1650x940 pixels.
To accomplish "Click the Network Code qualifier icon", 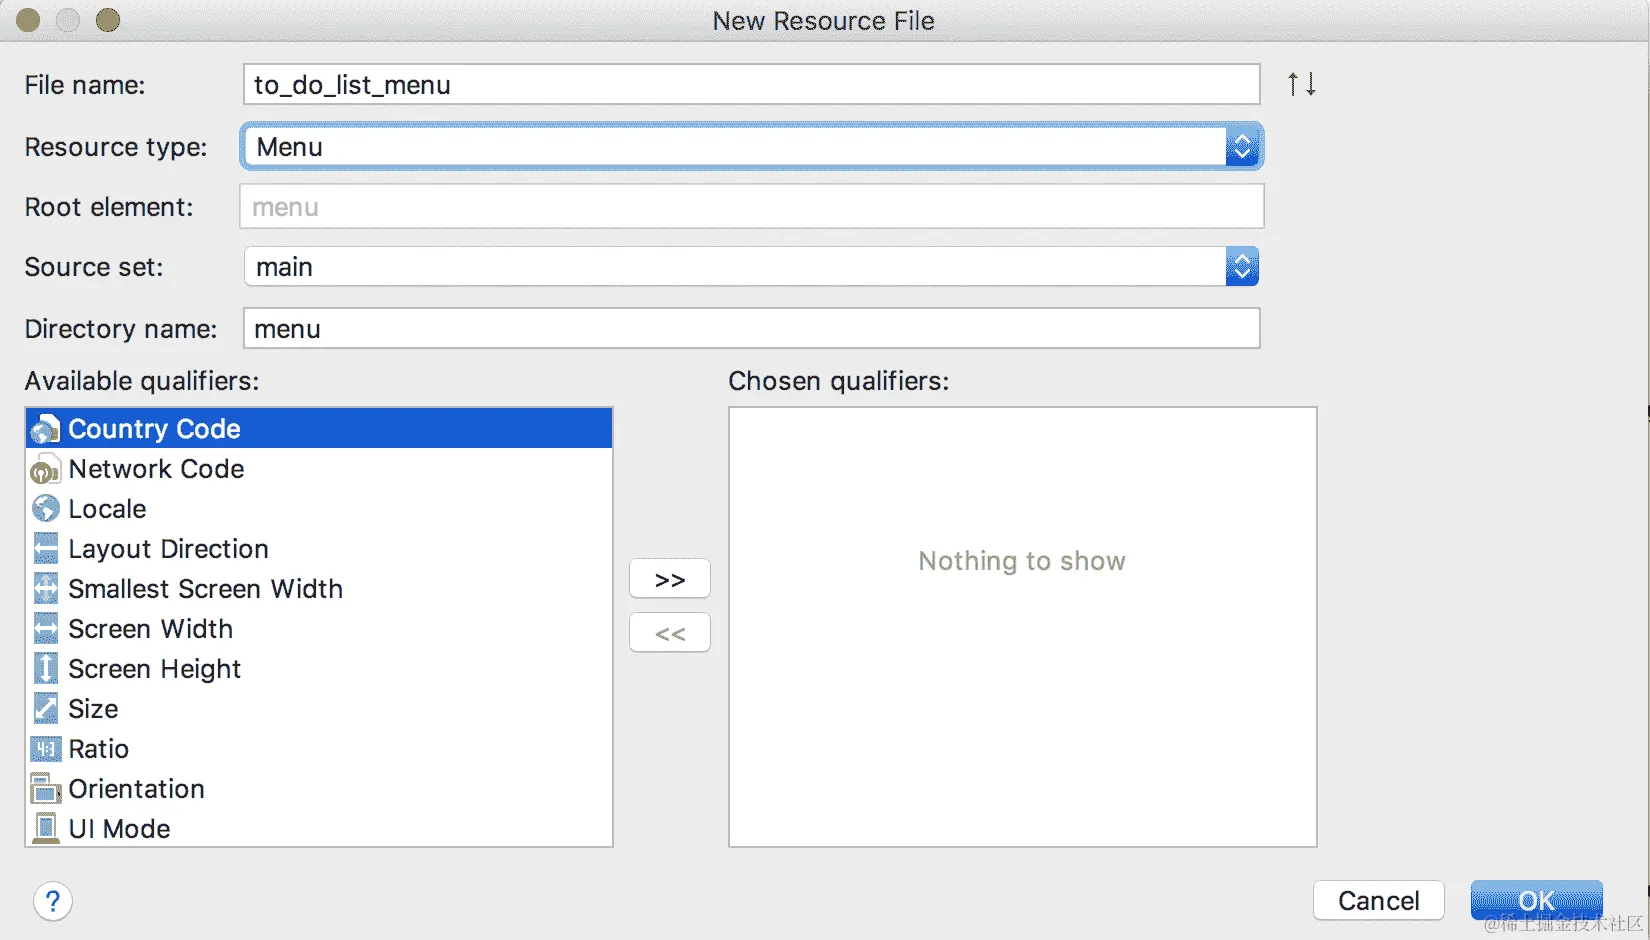I will tap(46, 469).
